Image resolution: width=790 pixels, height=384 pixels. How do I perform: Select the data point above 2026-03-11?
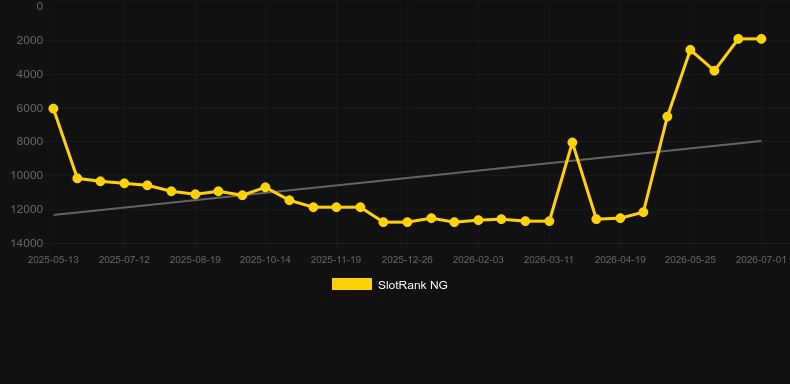coord(549,221)
